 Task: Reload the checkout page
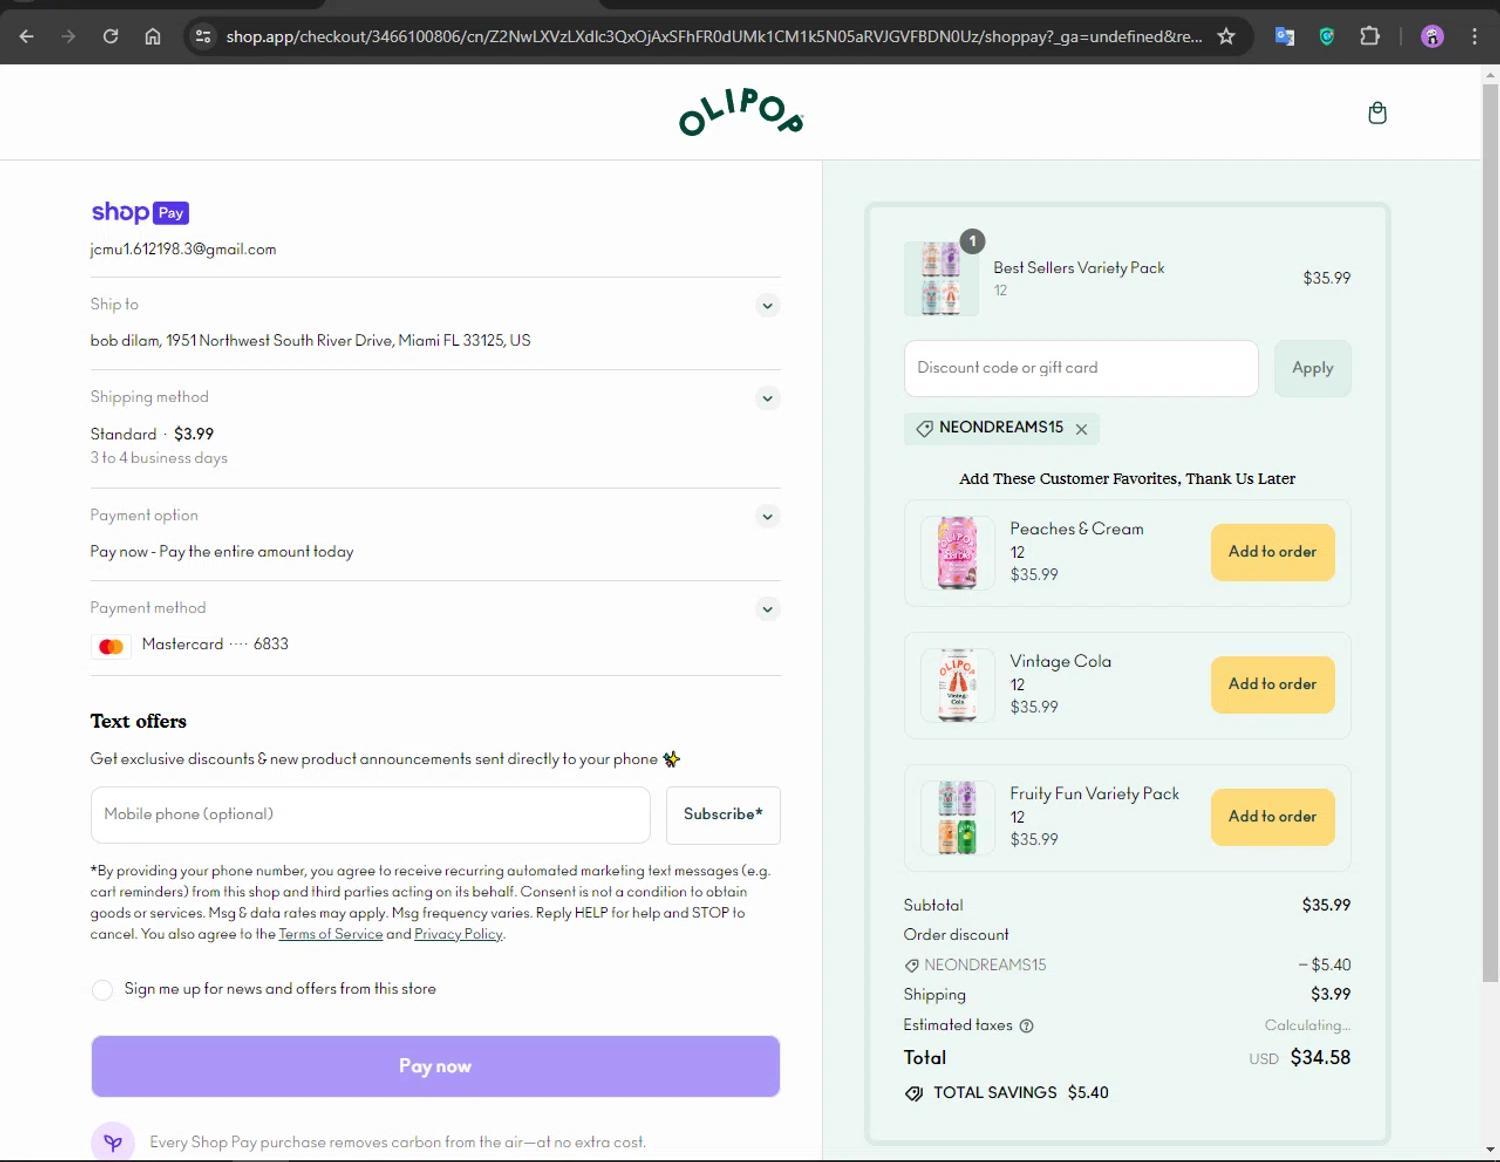111,37
